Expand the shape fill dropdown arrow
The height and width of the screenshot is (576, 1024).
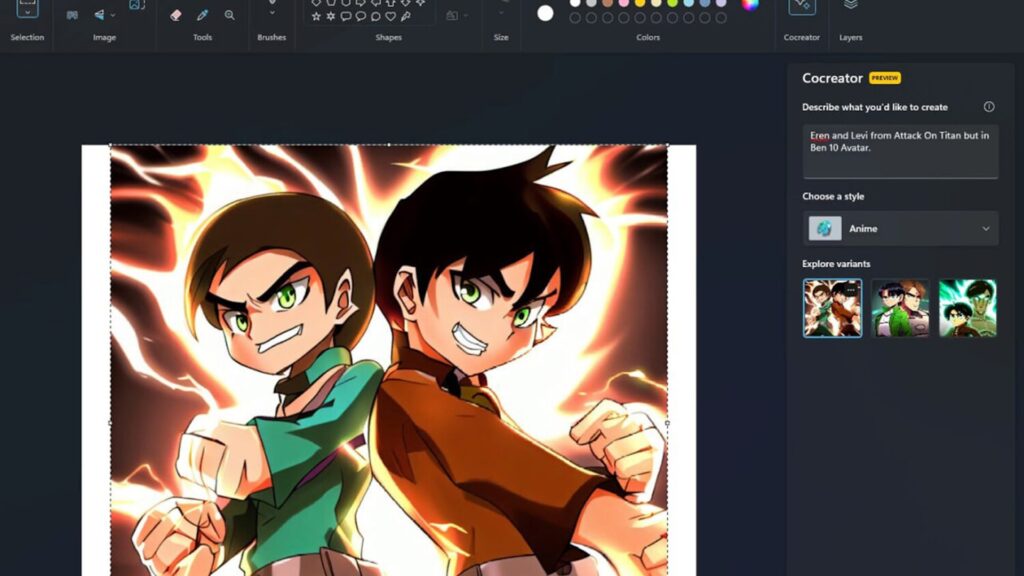466,16
